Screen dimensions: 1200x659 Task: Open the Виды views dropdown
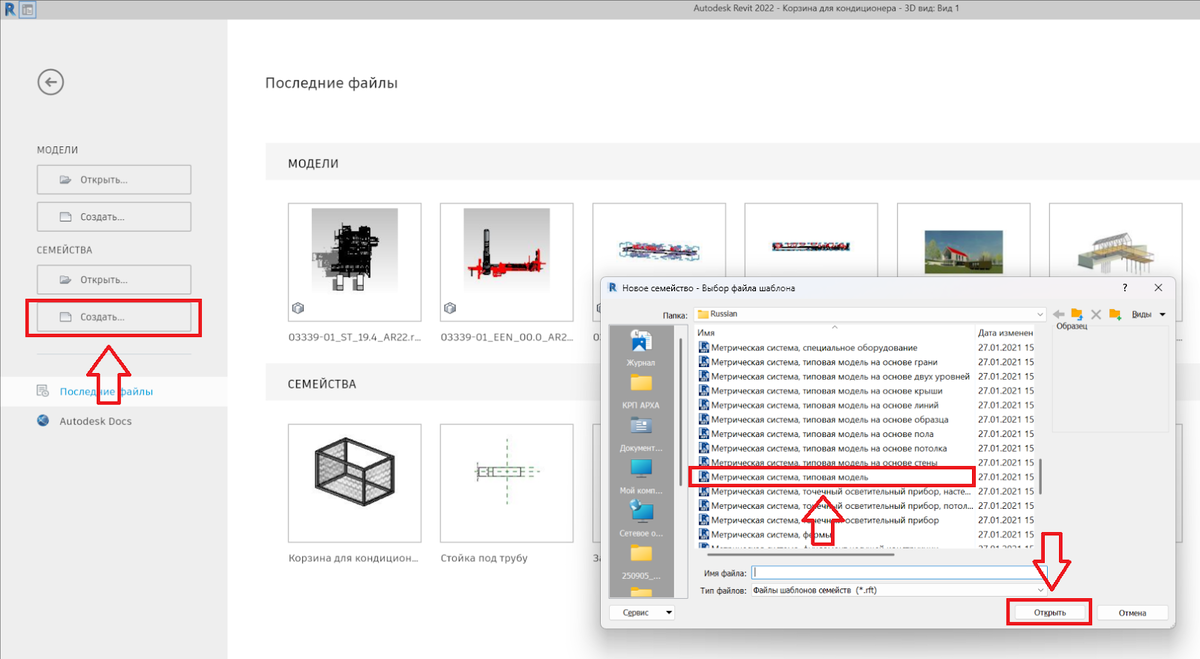[1149, 314]
